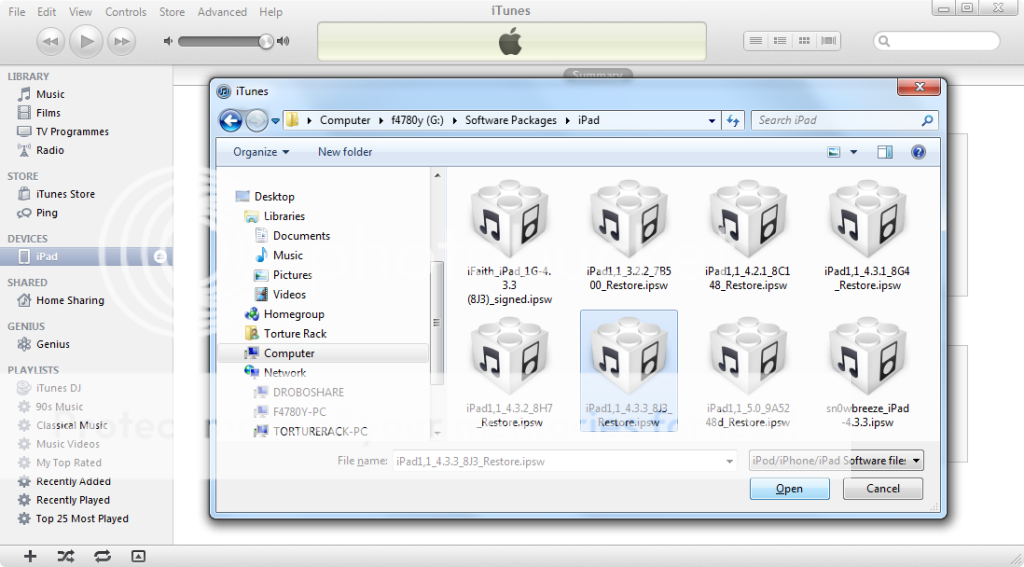Click the iTunes search field

pyautogui.click(x=936, y=41)
